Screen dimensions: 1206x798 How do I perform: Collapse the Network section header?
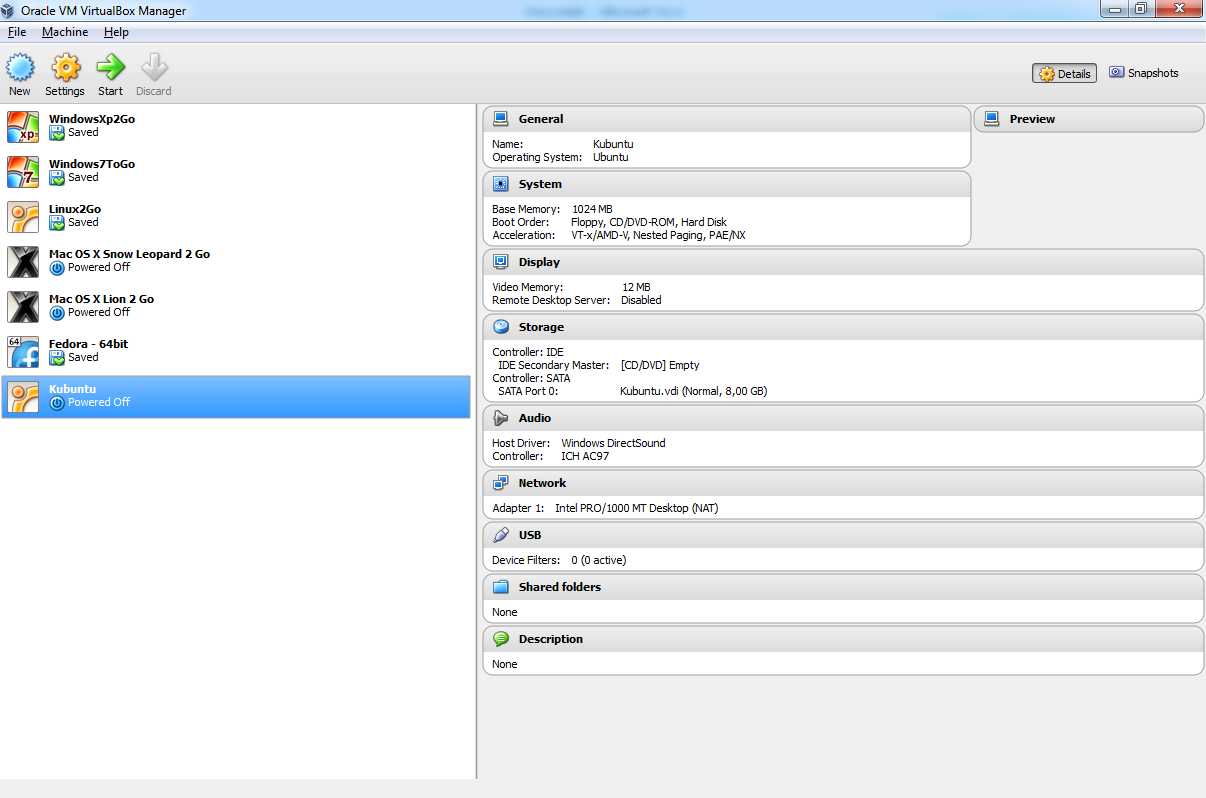[x=542, y=483]
